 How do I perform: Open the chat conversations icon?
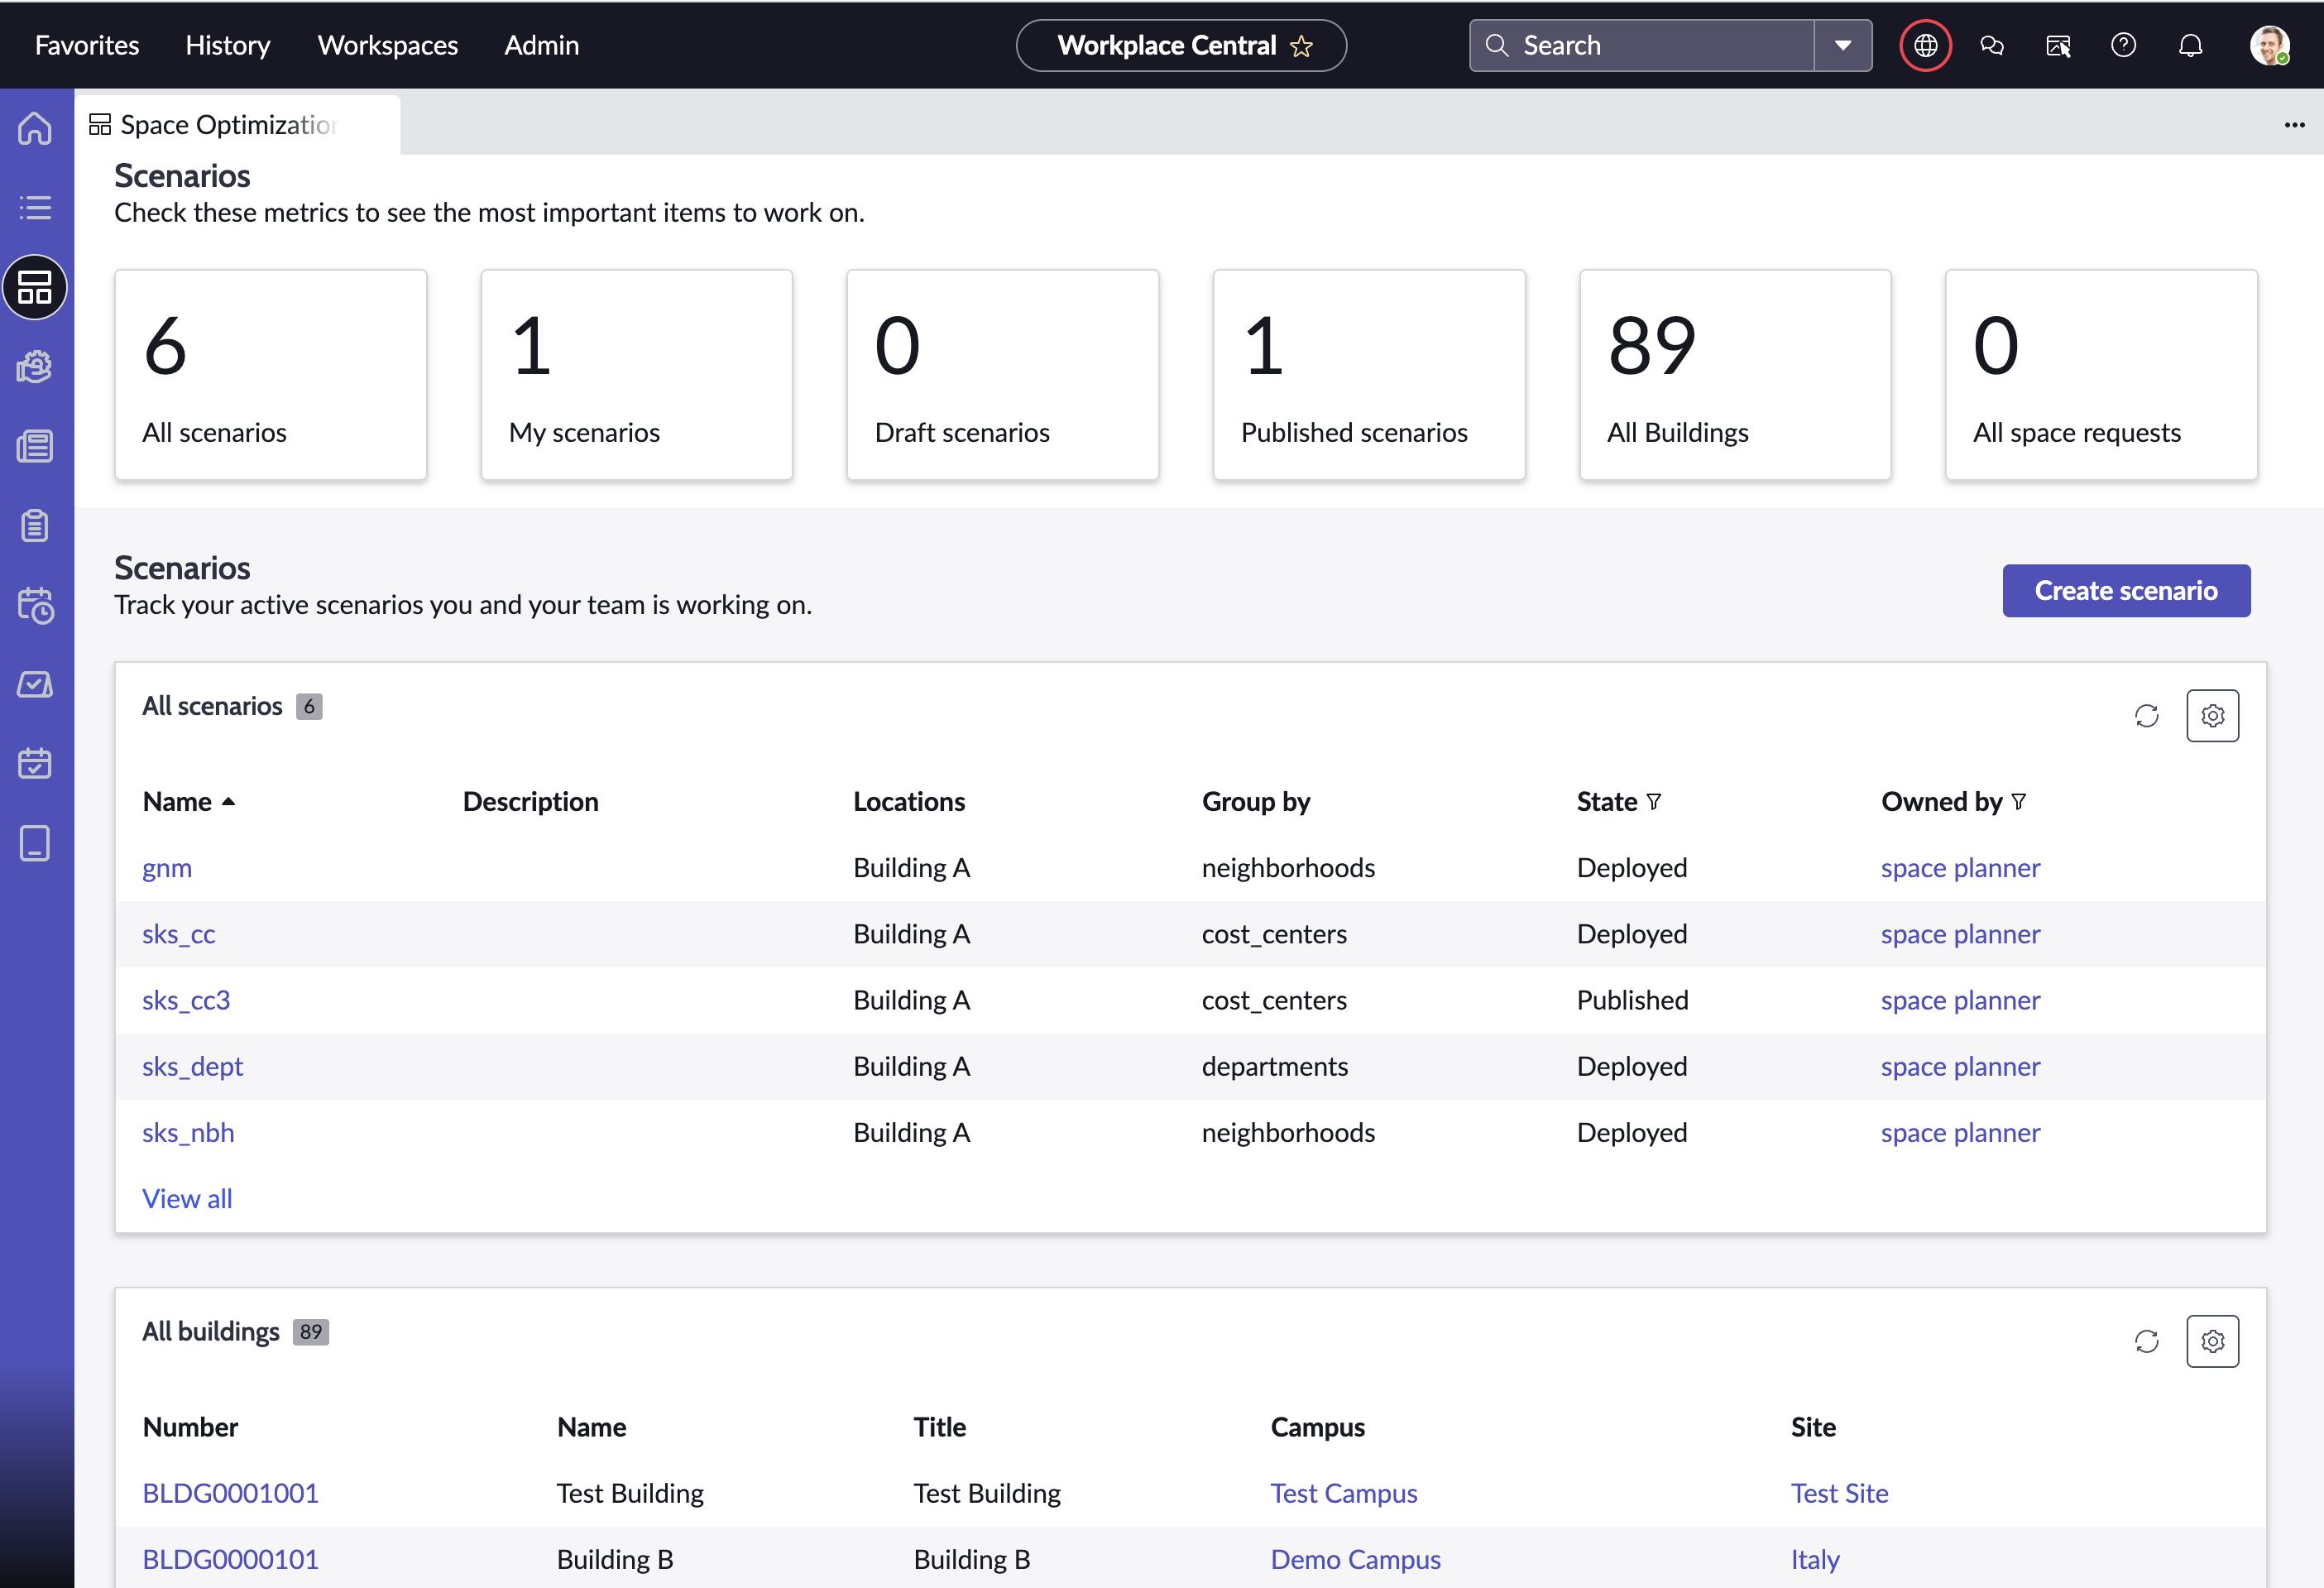tap(1992, 45)
